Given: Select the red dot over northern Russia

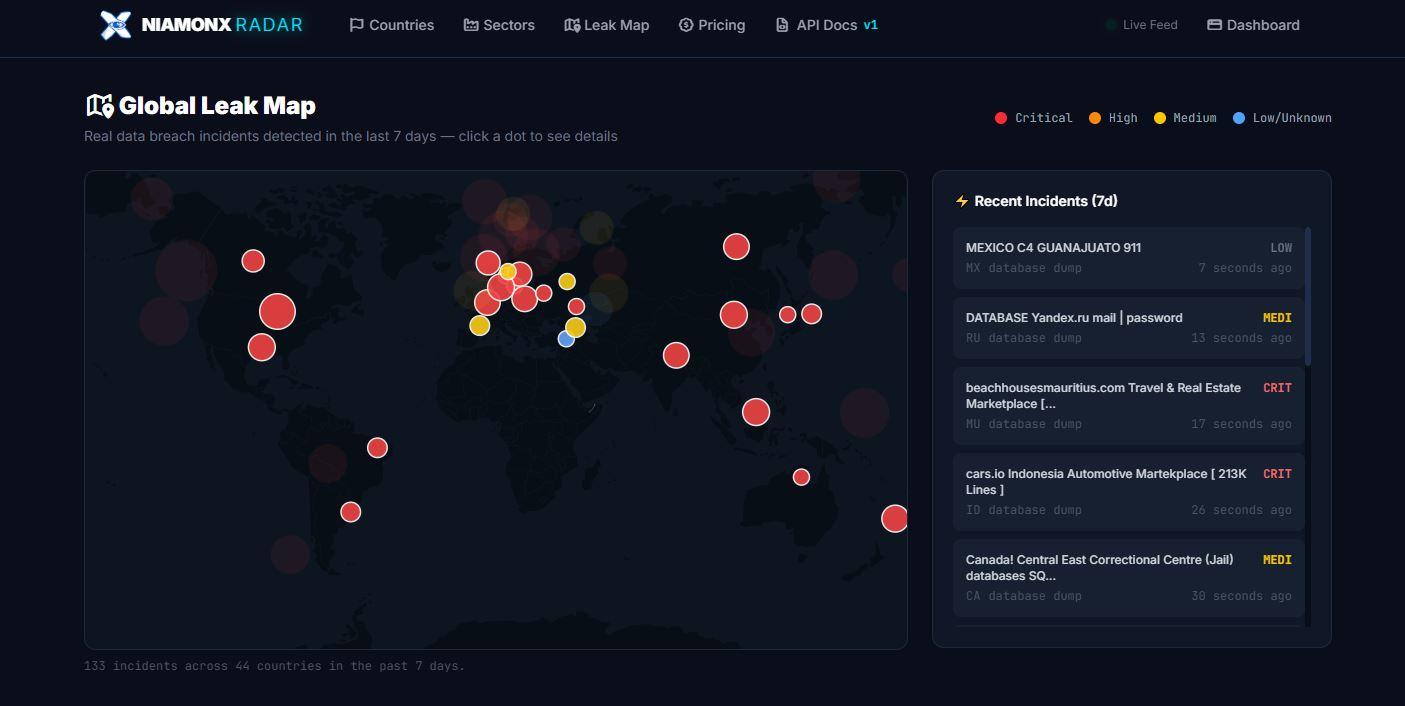Looking at the screenshot, I should 736,246.
